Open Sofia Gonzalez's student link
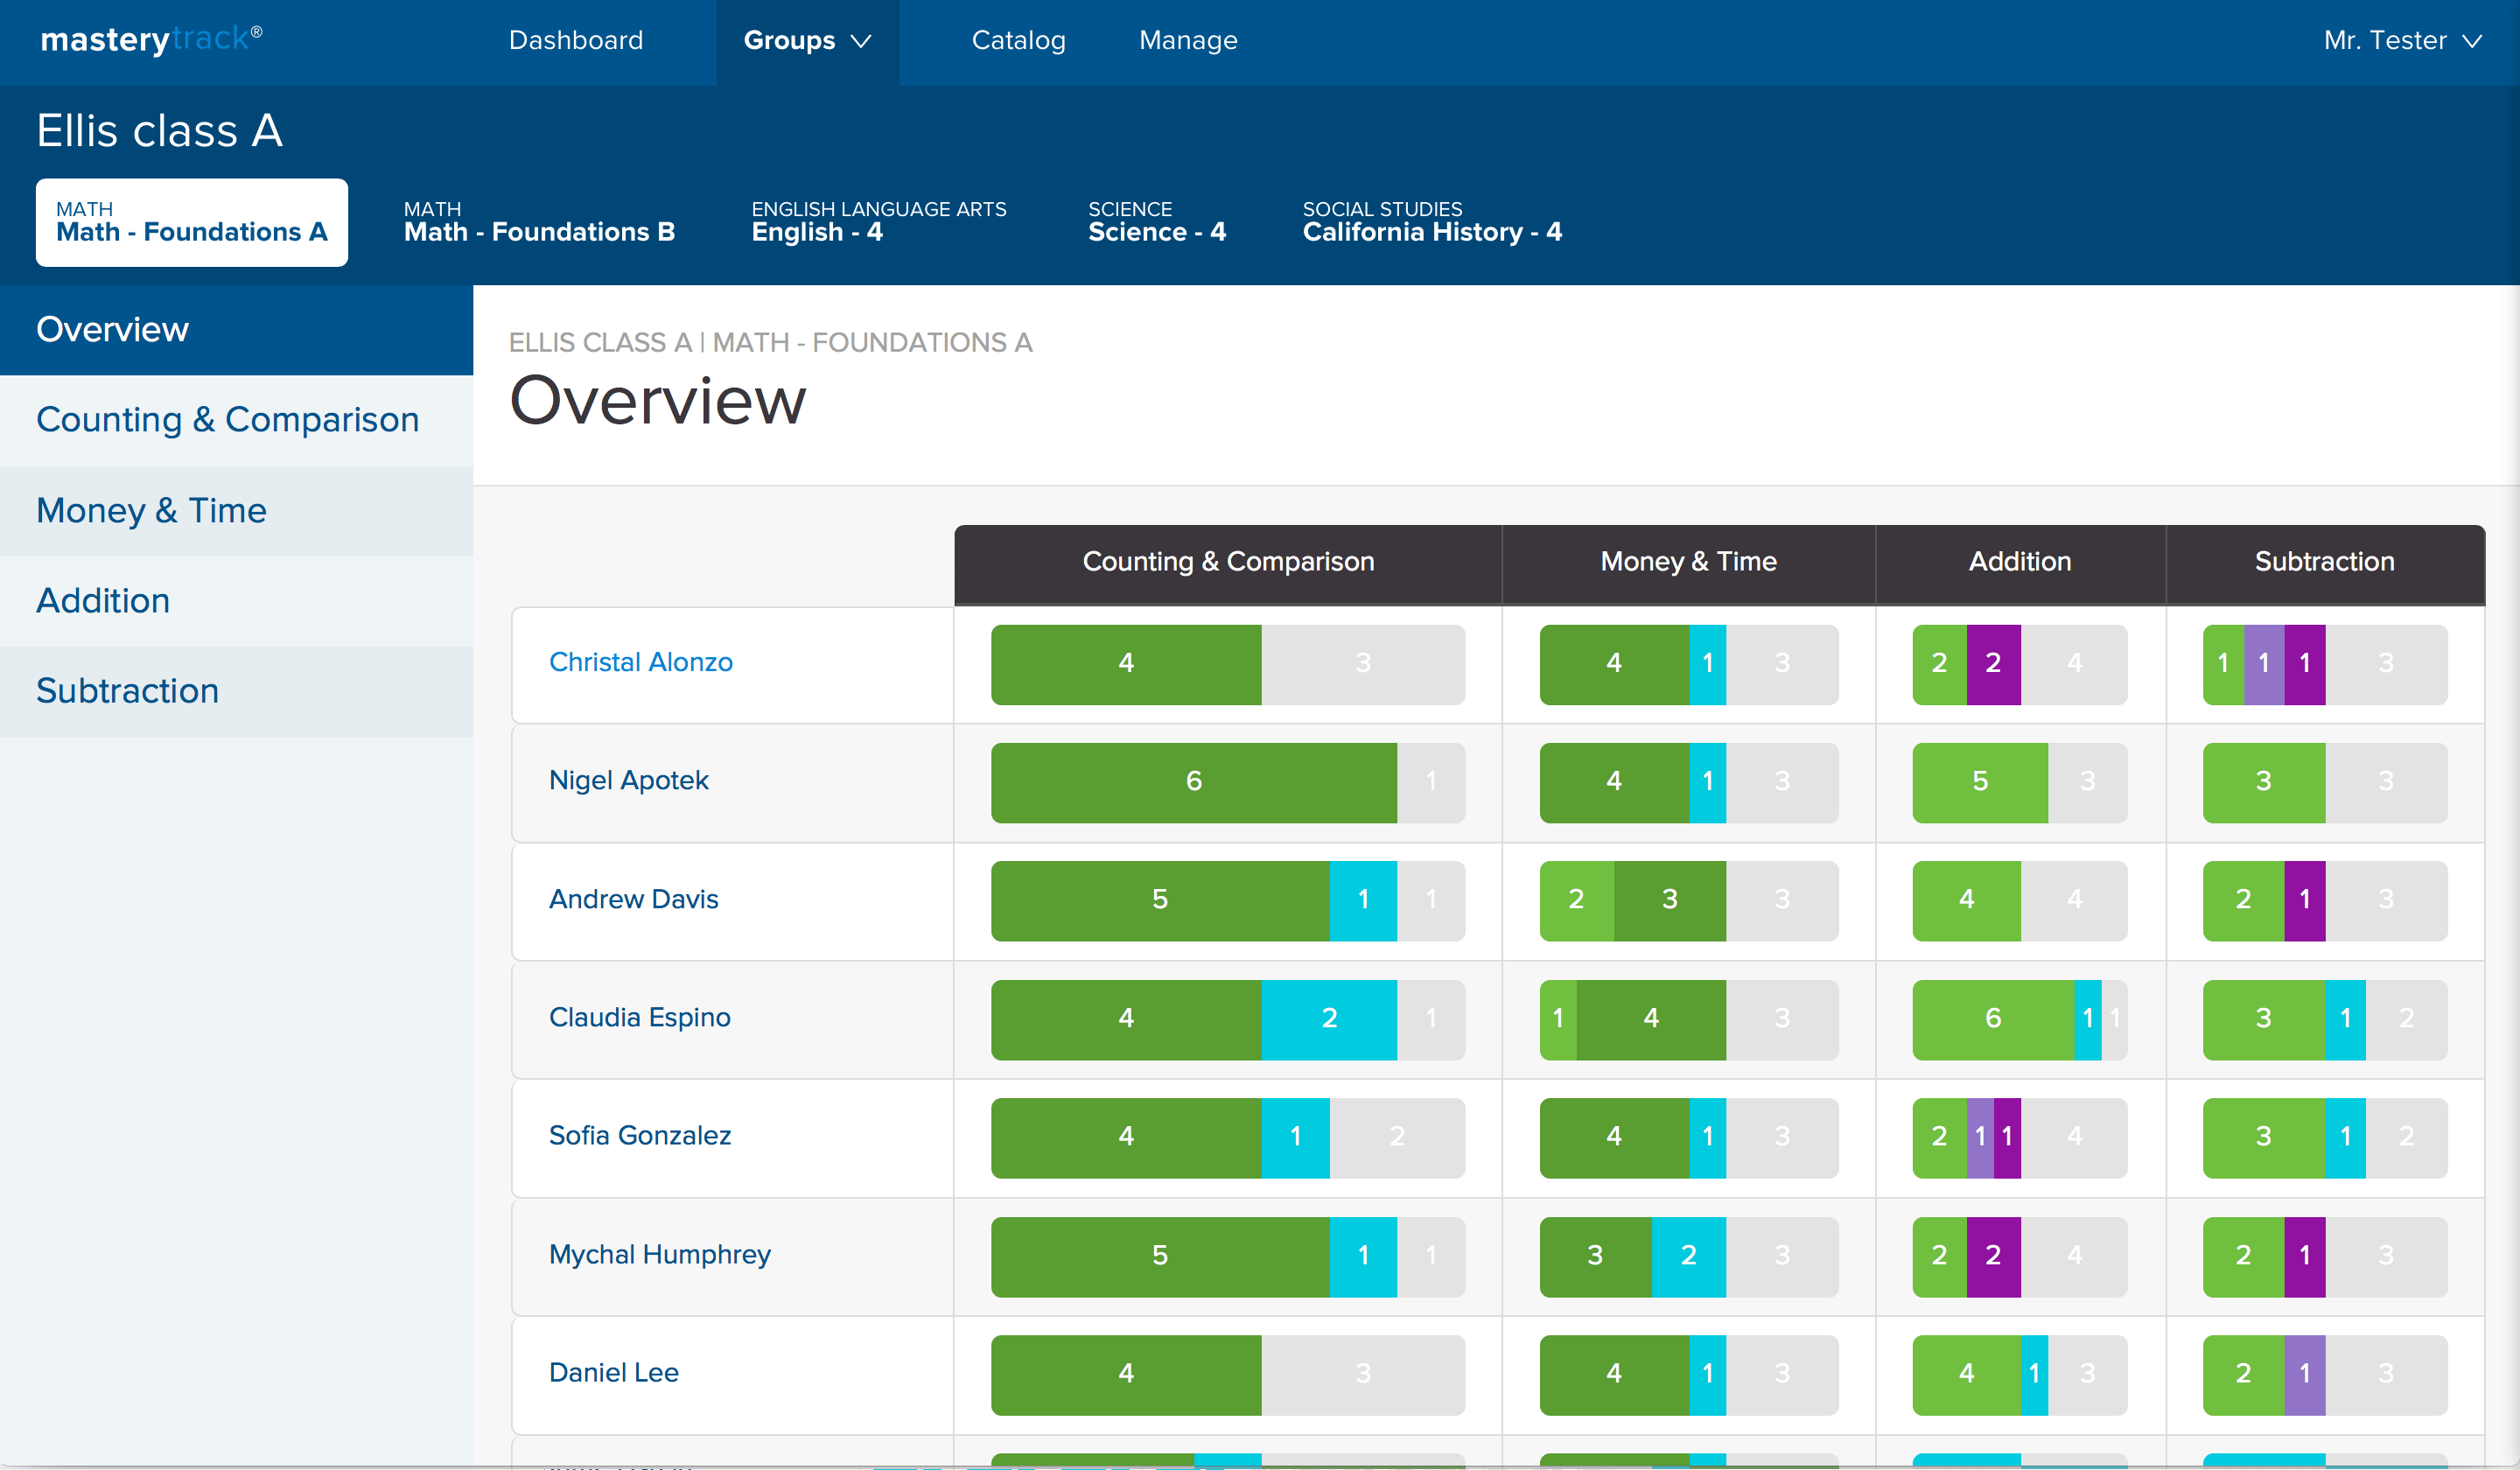The image size is (2520, 1470). point(639,1135)
